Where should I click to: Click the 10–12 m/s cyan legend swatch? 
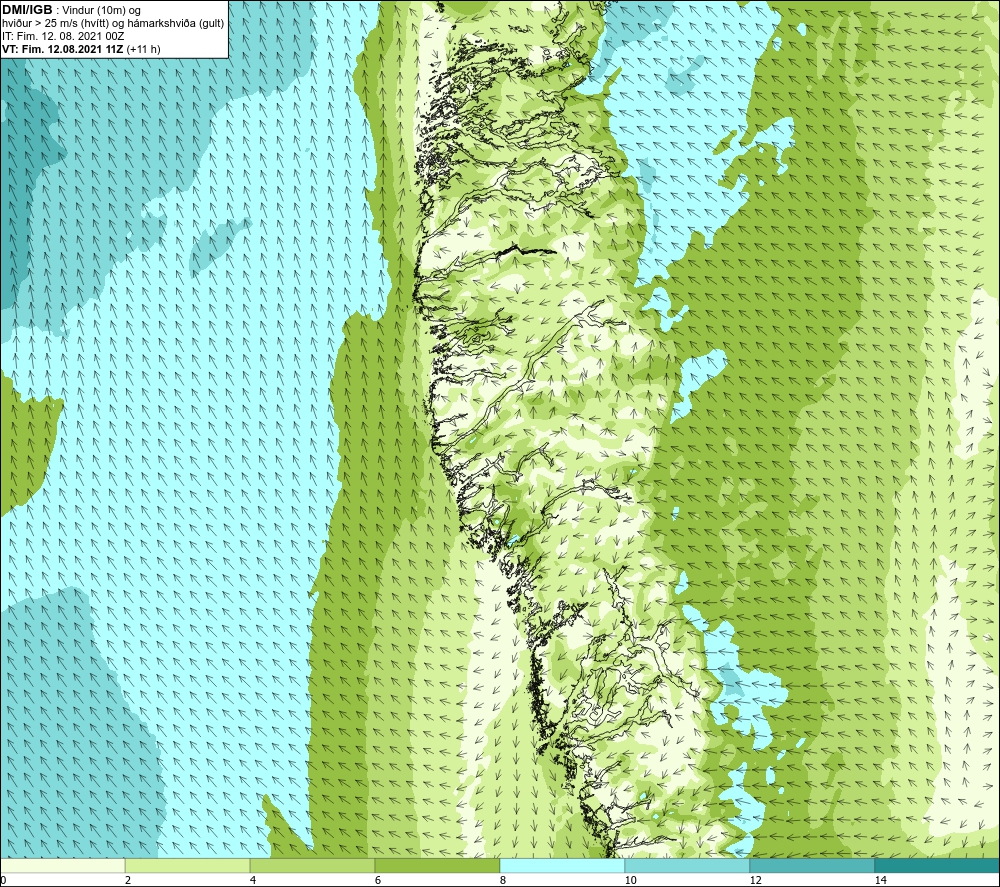(x=688, y=866)
